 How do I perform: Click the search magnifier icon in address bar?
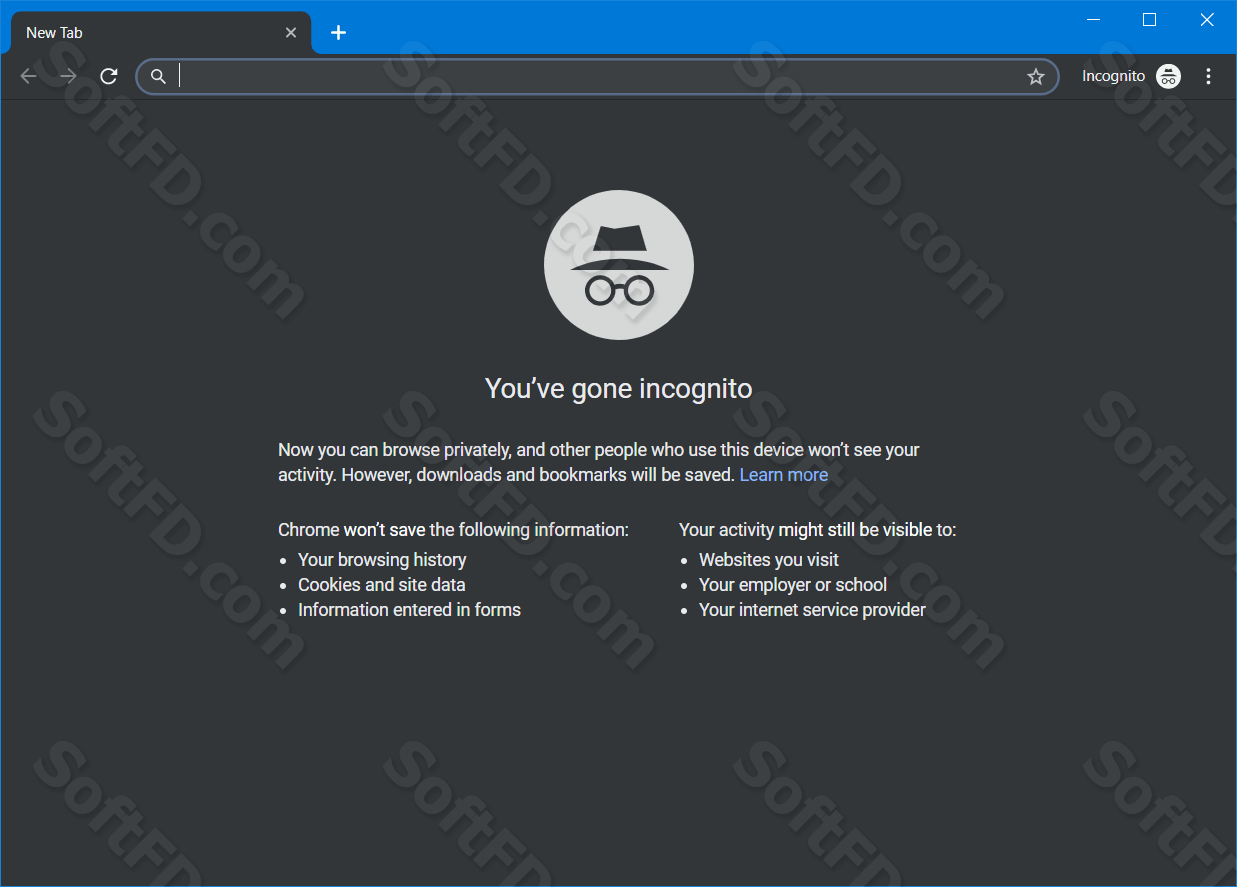pos(158,76)
